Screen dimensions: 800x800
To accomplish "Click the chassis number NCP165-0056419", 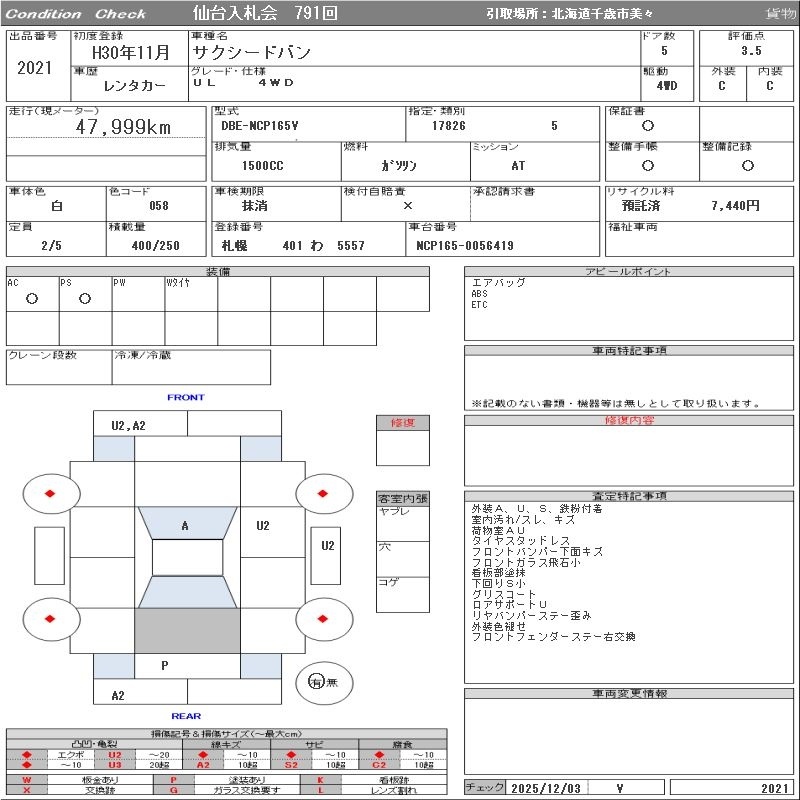I will pyautogui.click(x=464, y=245).
